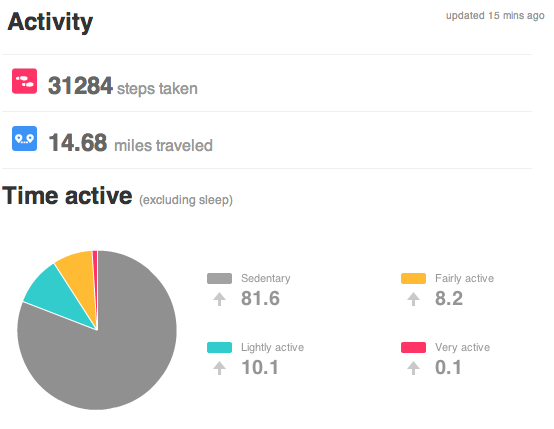Select the teal Lightly active legend swatch

pyautogui.click(x=219, y=347)
